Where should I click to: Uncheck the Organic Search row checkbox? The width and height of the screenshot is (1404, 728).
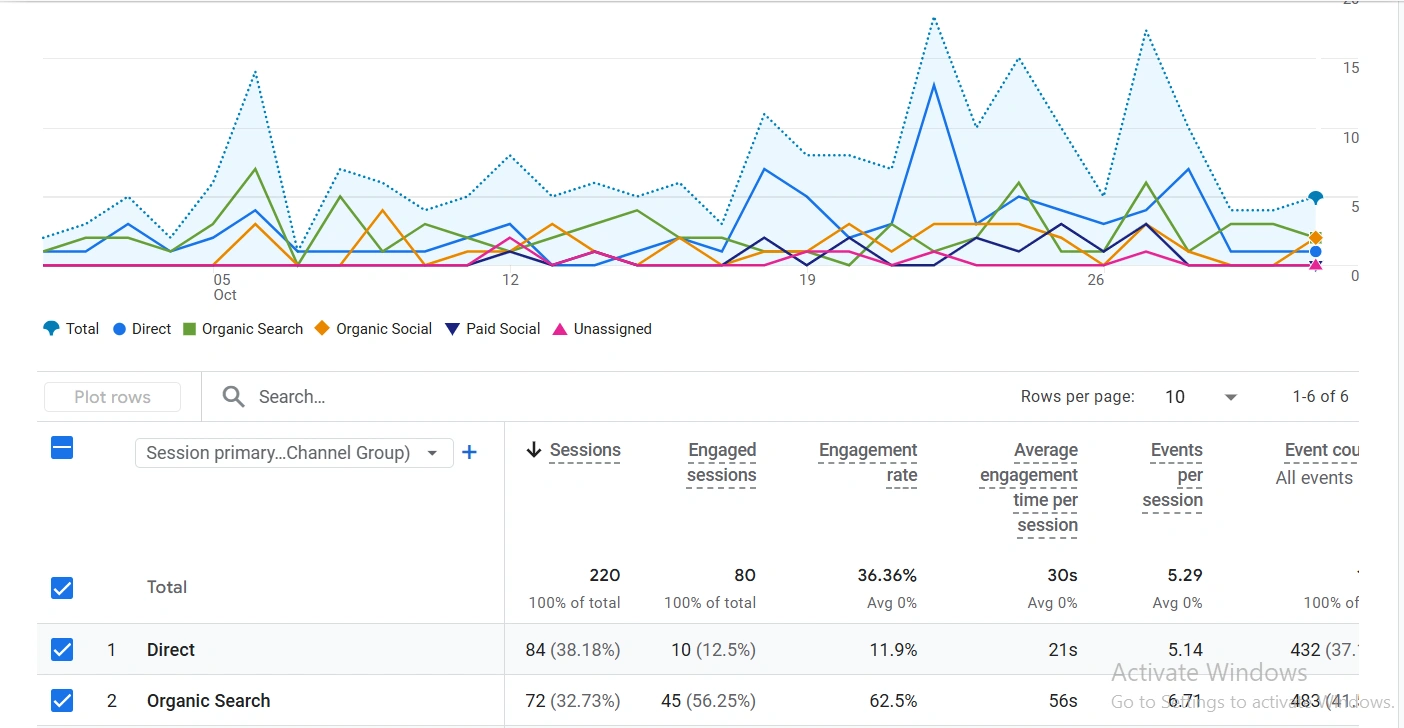62,700
